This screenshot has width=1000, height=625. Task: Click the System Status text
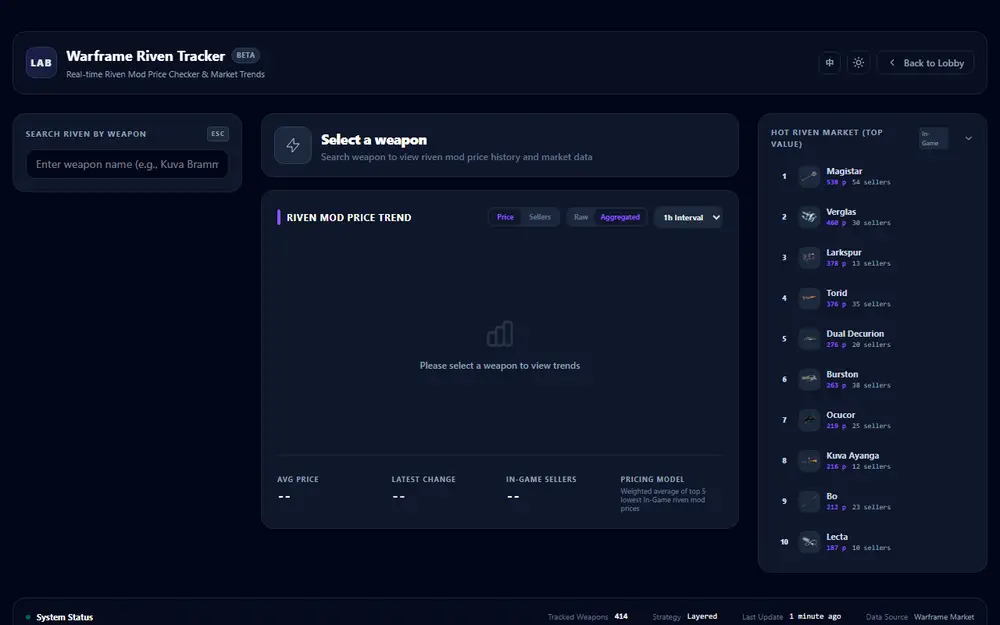64,617
